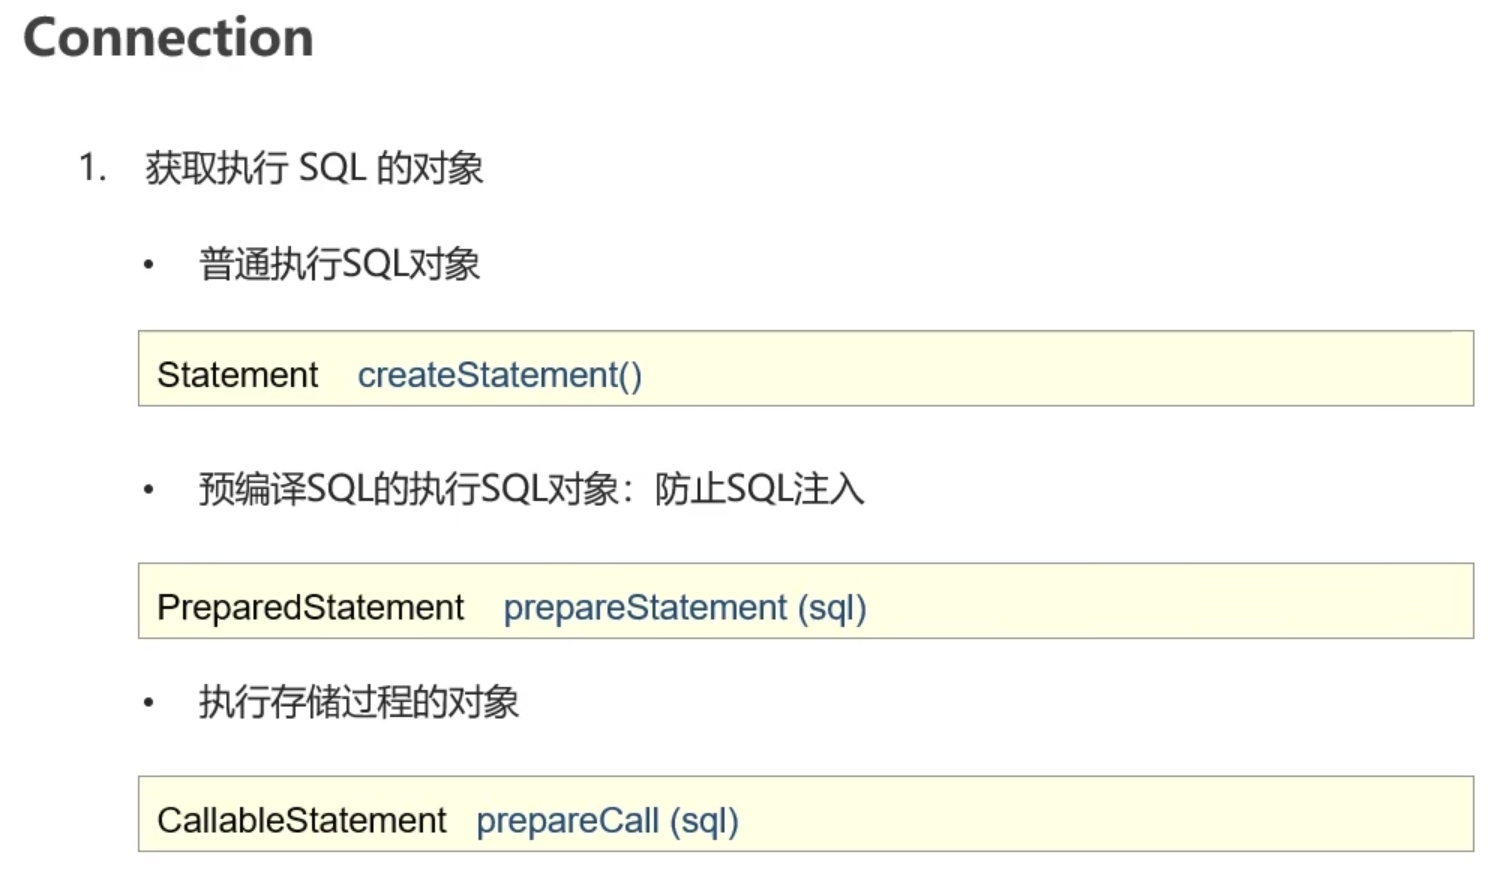Click the bullet text 预编译SQL的执行SQL对象
The height and width of the screenshot is (882, 1496).
pos(408,489)
